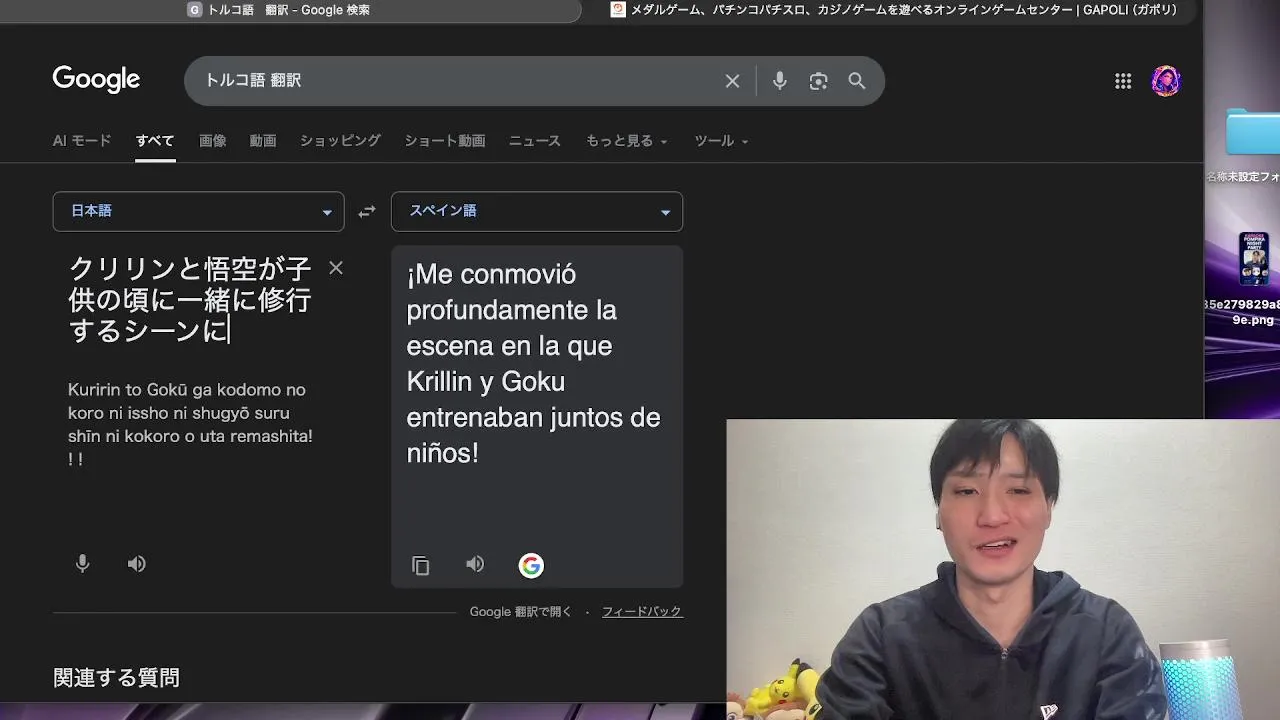Click into Japanese source text area
Image resolution: width=1280 pixels, height=720 pixels.
190,300
